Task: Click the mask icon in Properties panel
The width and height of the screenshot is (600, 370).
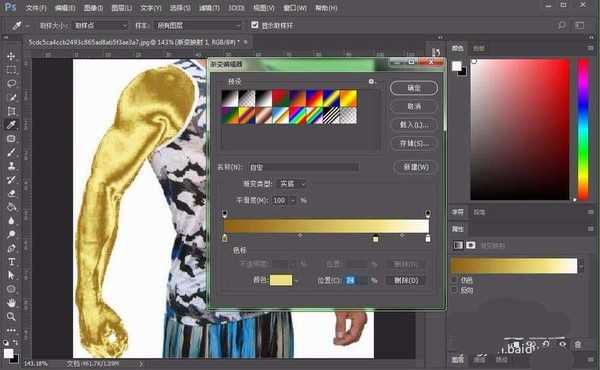Action: (471, 245)
